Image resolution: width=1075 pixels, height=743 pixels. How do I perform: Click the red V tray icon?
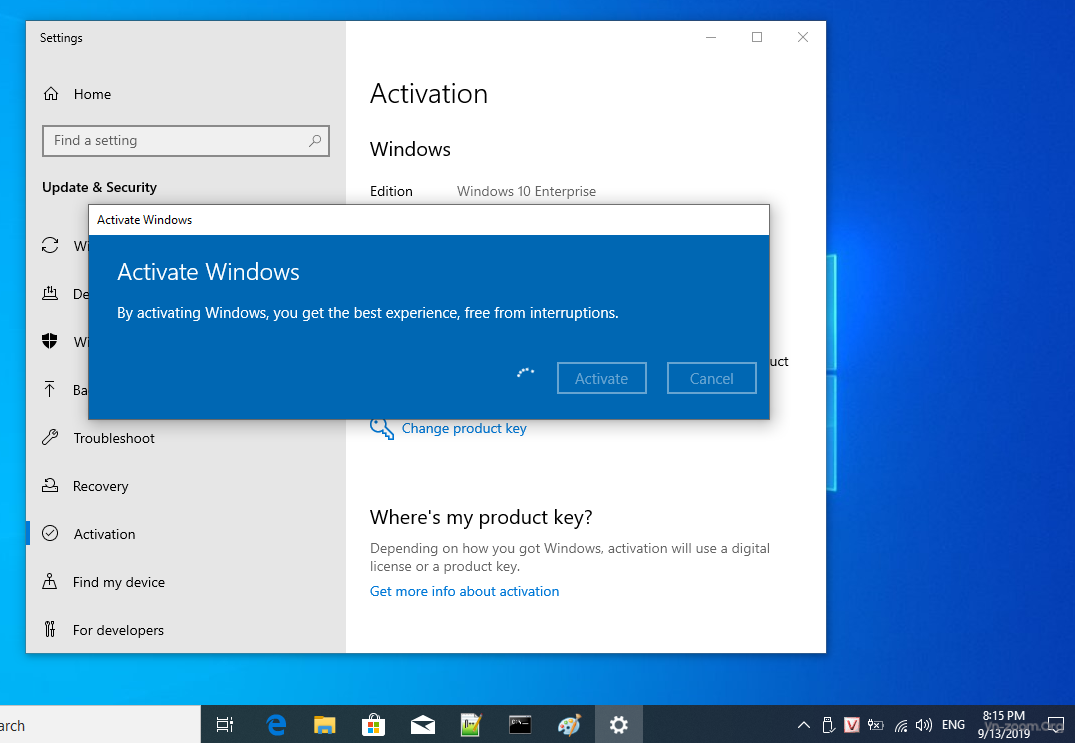click(x=851, y=724)
